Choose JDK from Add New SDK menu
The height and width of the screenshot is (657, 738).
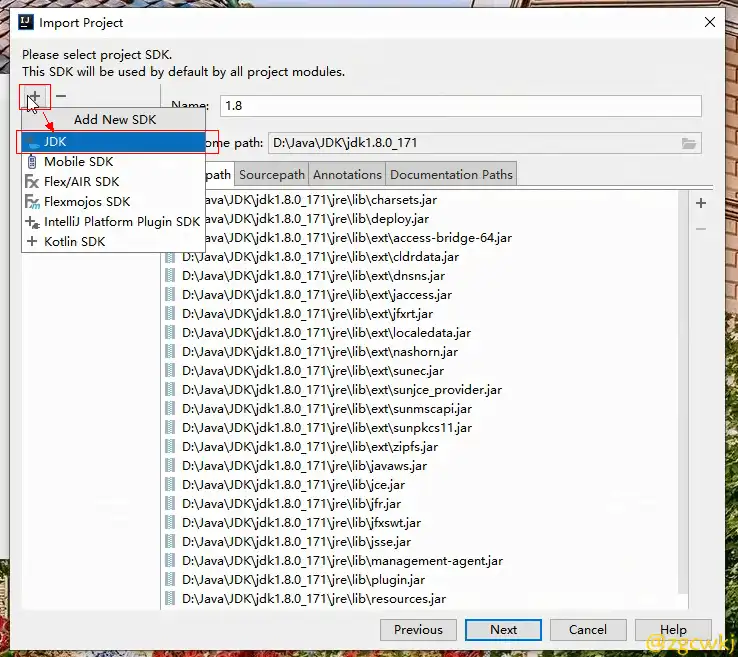112,142
